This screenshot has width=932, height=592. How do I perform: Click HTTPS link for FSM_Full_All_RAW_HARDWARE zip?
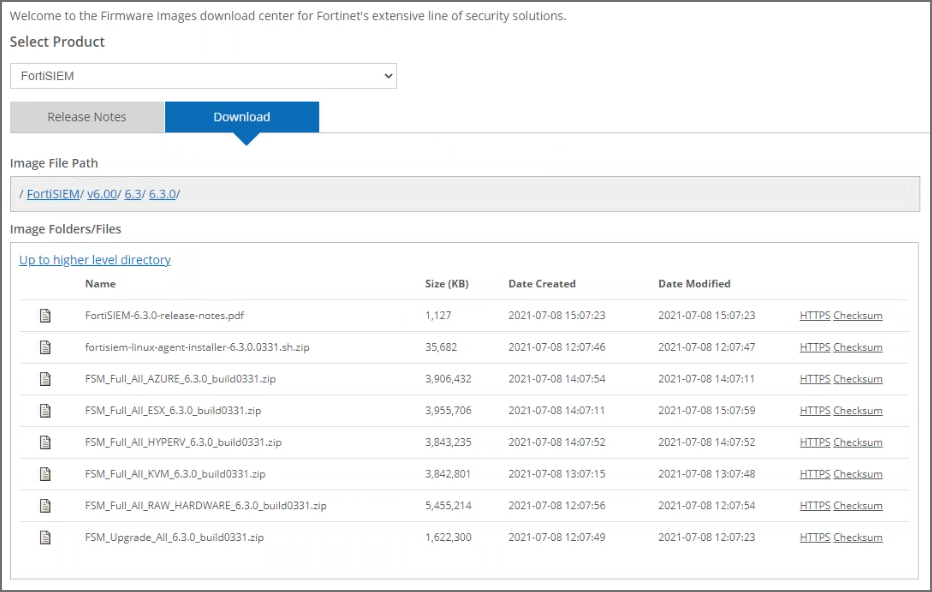pos(814,506)
